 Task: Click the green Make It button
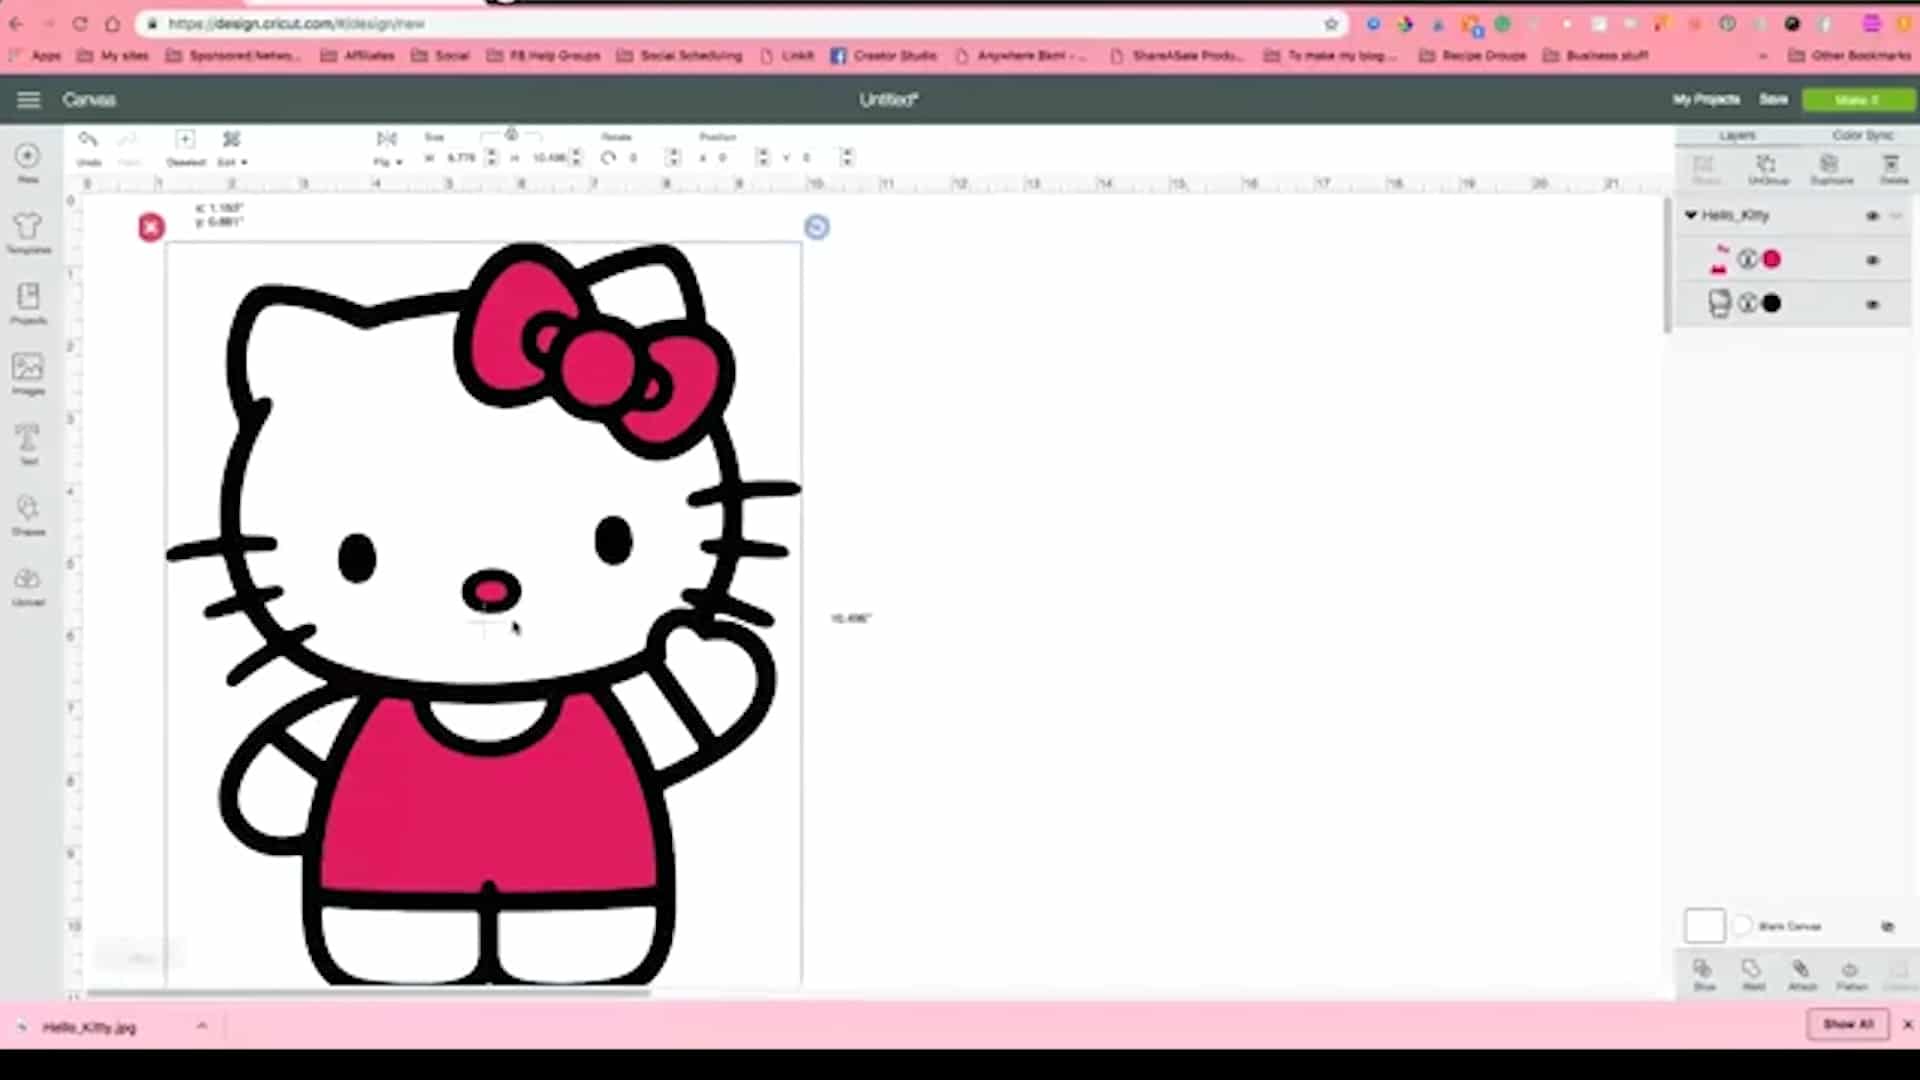(1858, 99)
